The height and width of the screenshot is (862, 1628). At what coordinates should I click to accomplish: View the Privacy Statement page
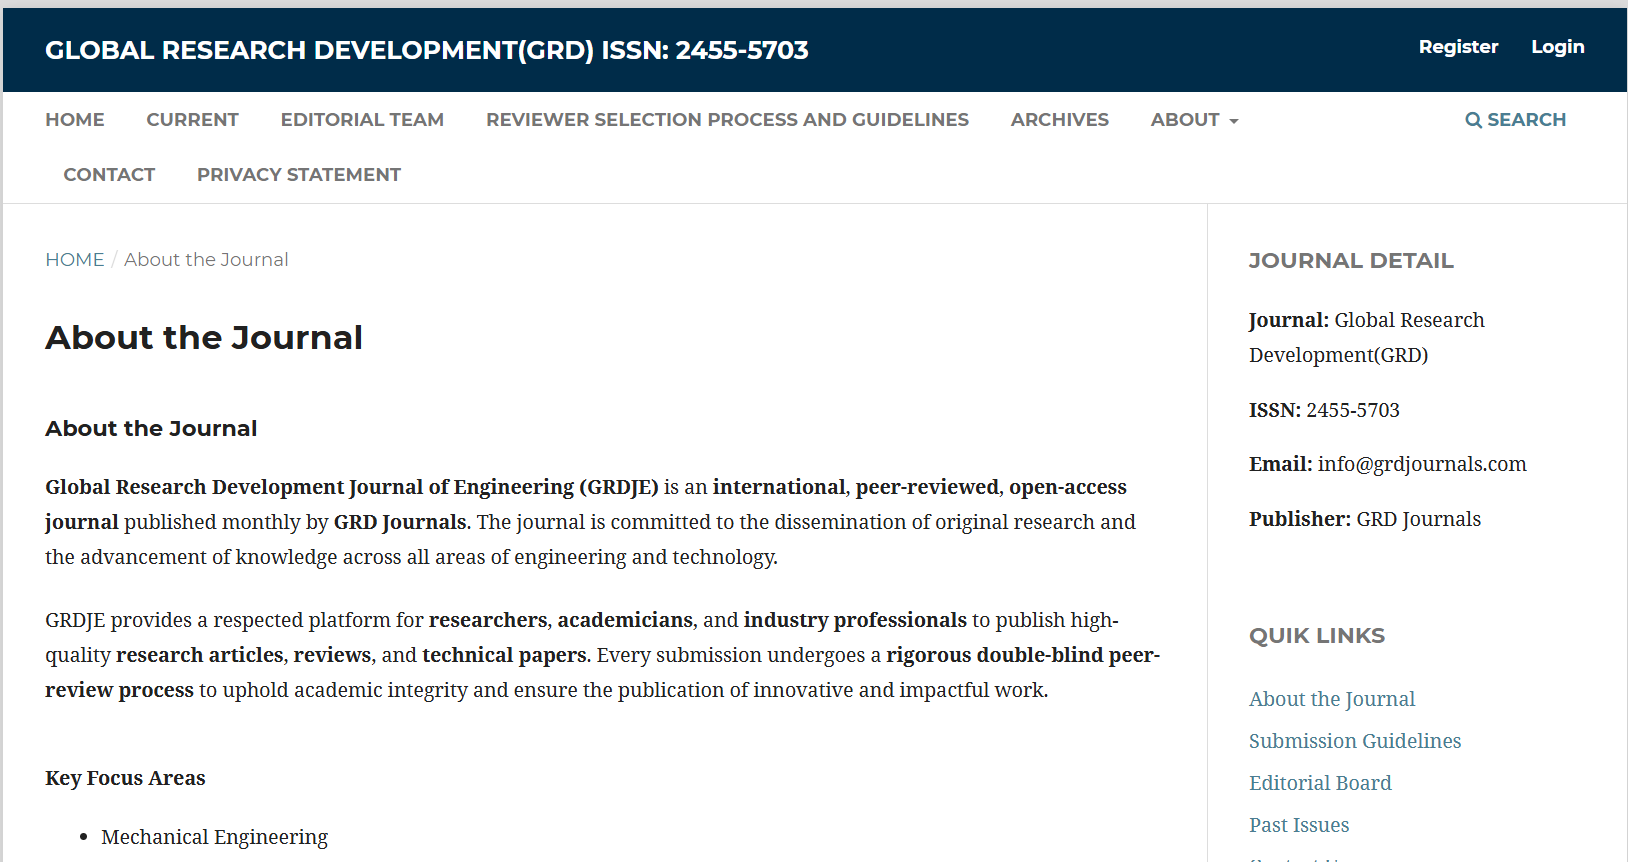coord(298,175)
